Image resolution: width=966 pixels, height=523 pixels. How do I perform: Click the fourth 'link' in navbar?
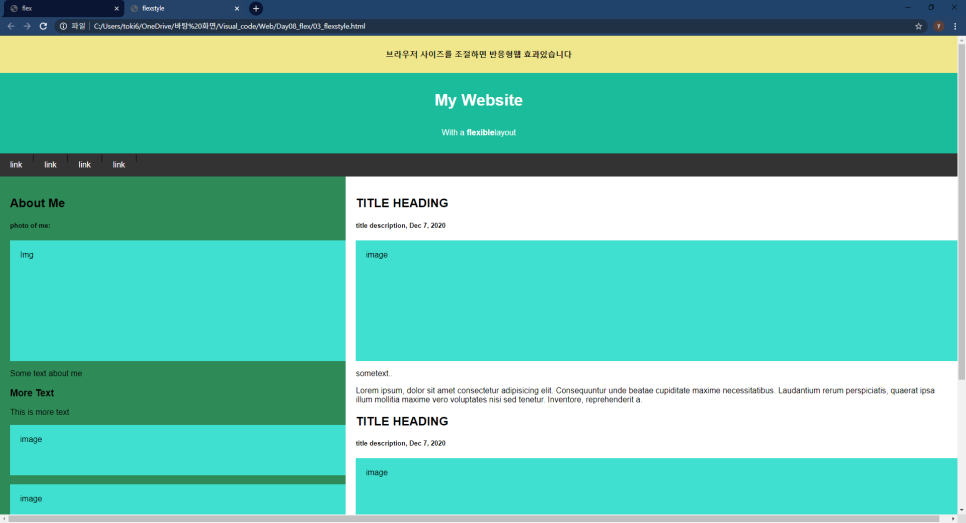coord(119,164)
